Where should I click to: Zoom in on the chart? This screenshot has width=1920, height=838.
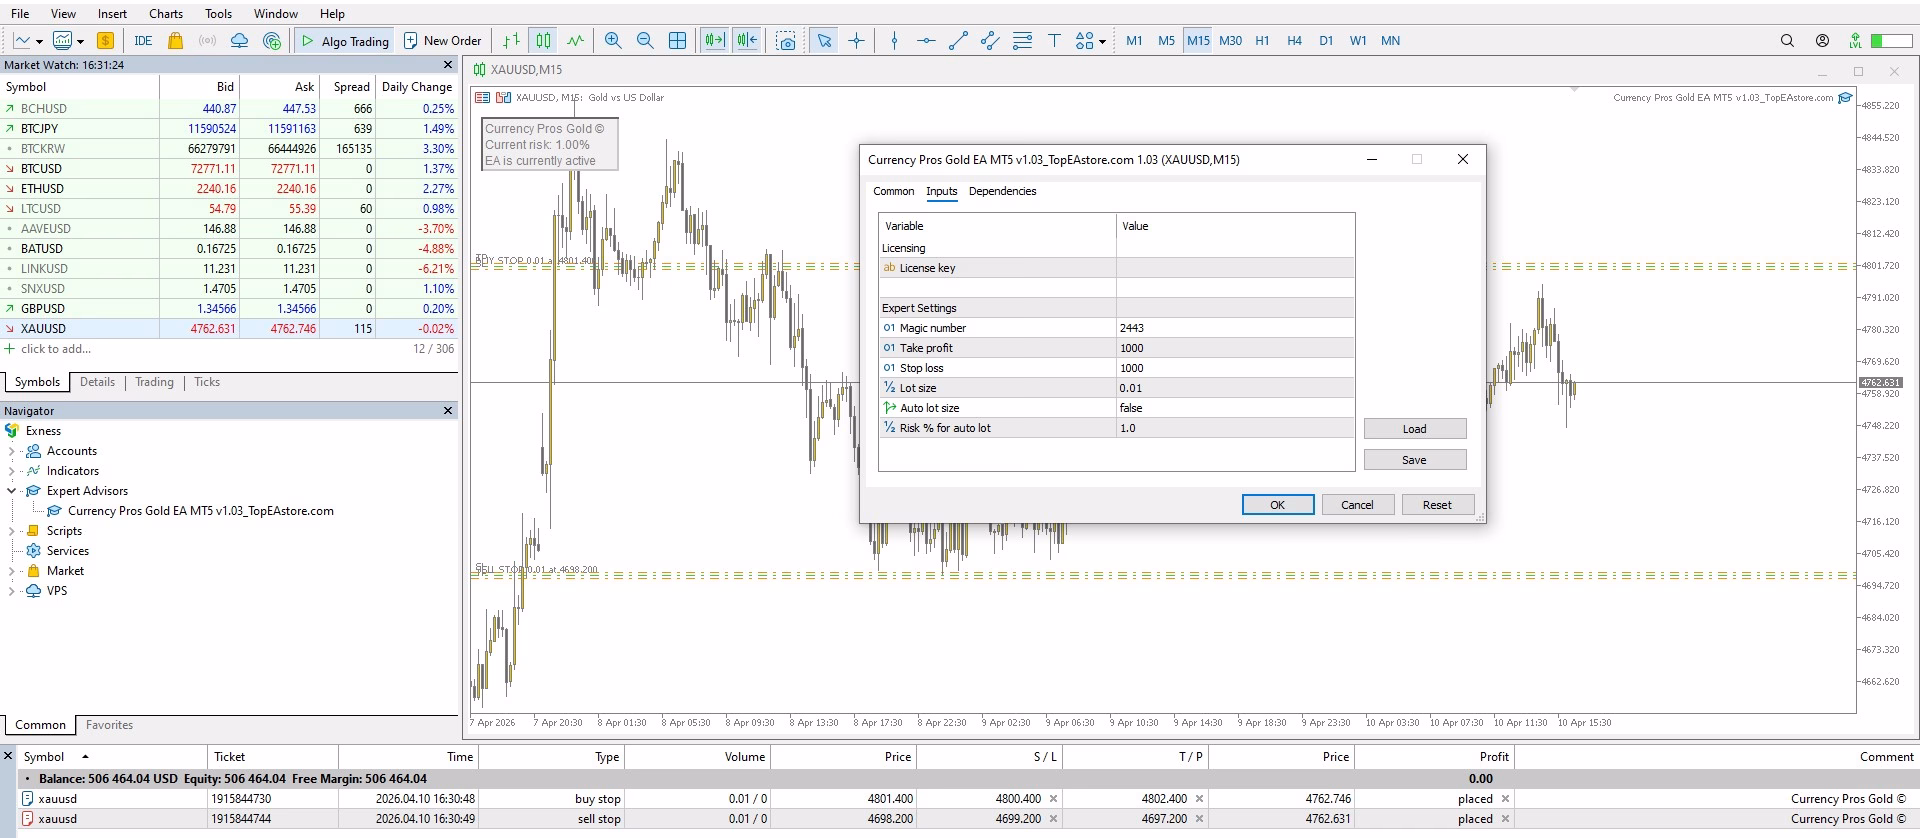tap(613, 41)
